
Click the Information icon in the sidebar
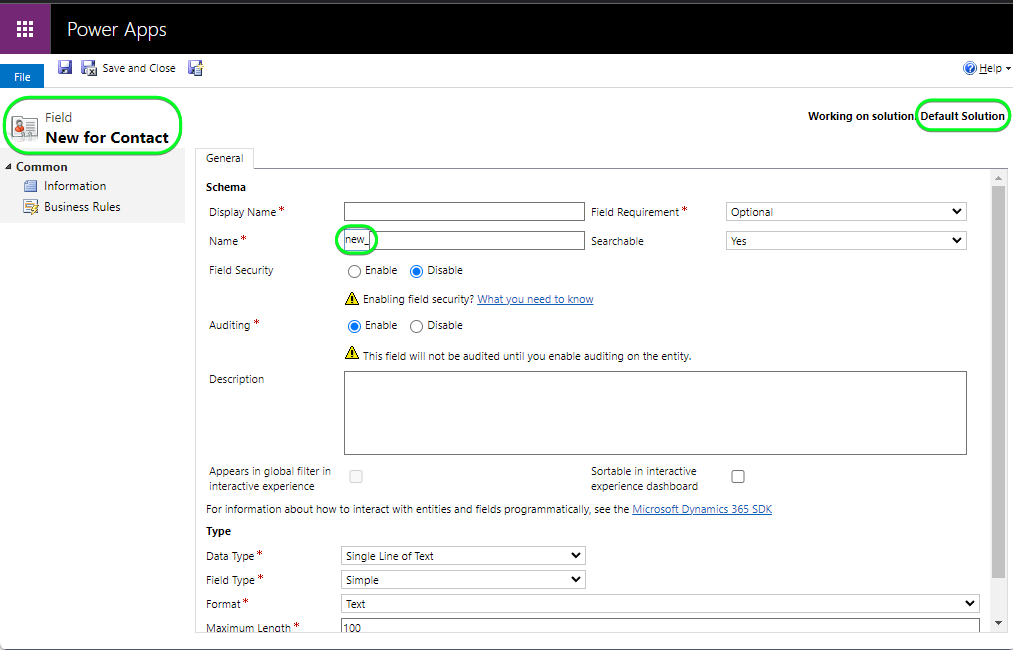pyautogui.click(x=30, y=186)
